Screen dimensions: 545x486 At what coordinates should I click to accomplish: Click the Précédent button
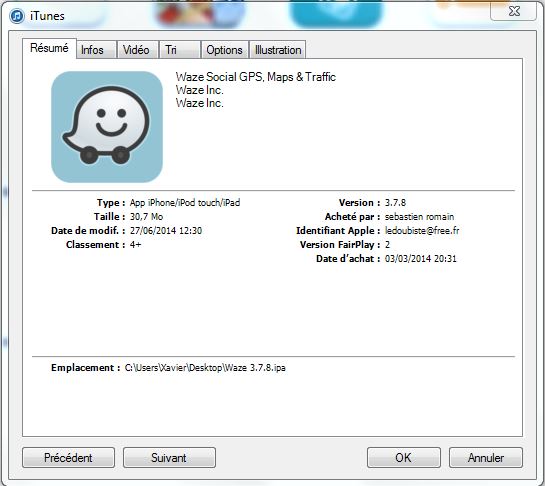pos(68,457)
